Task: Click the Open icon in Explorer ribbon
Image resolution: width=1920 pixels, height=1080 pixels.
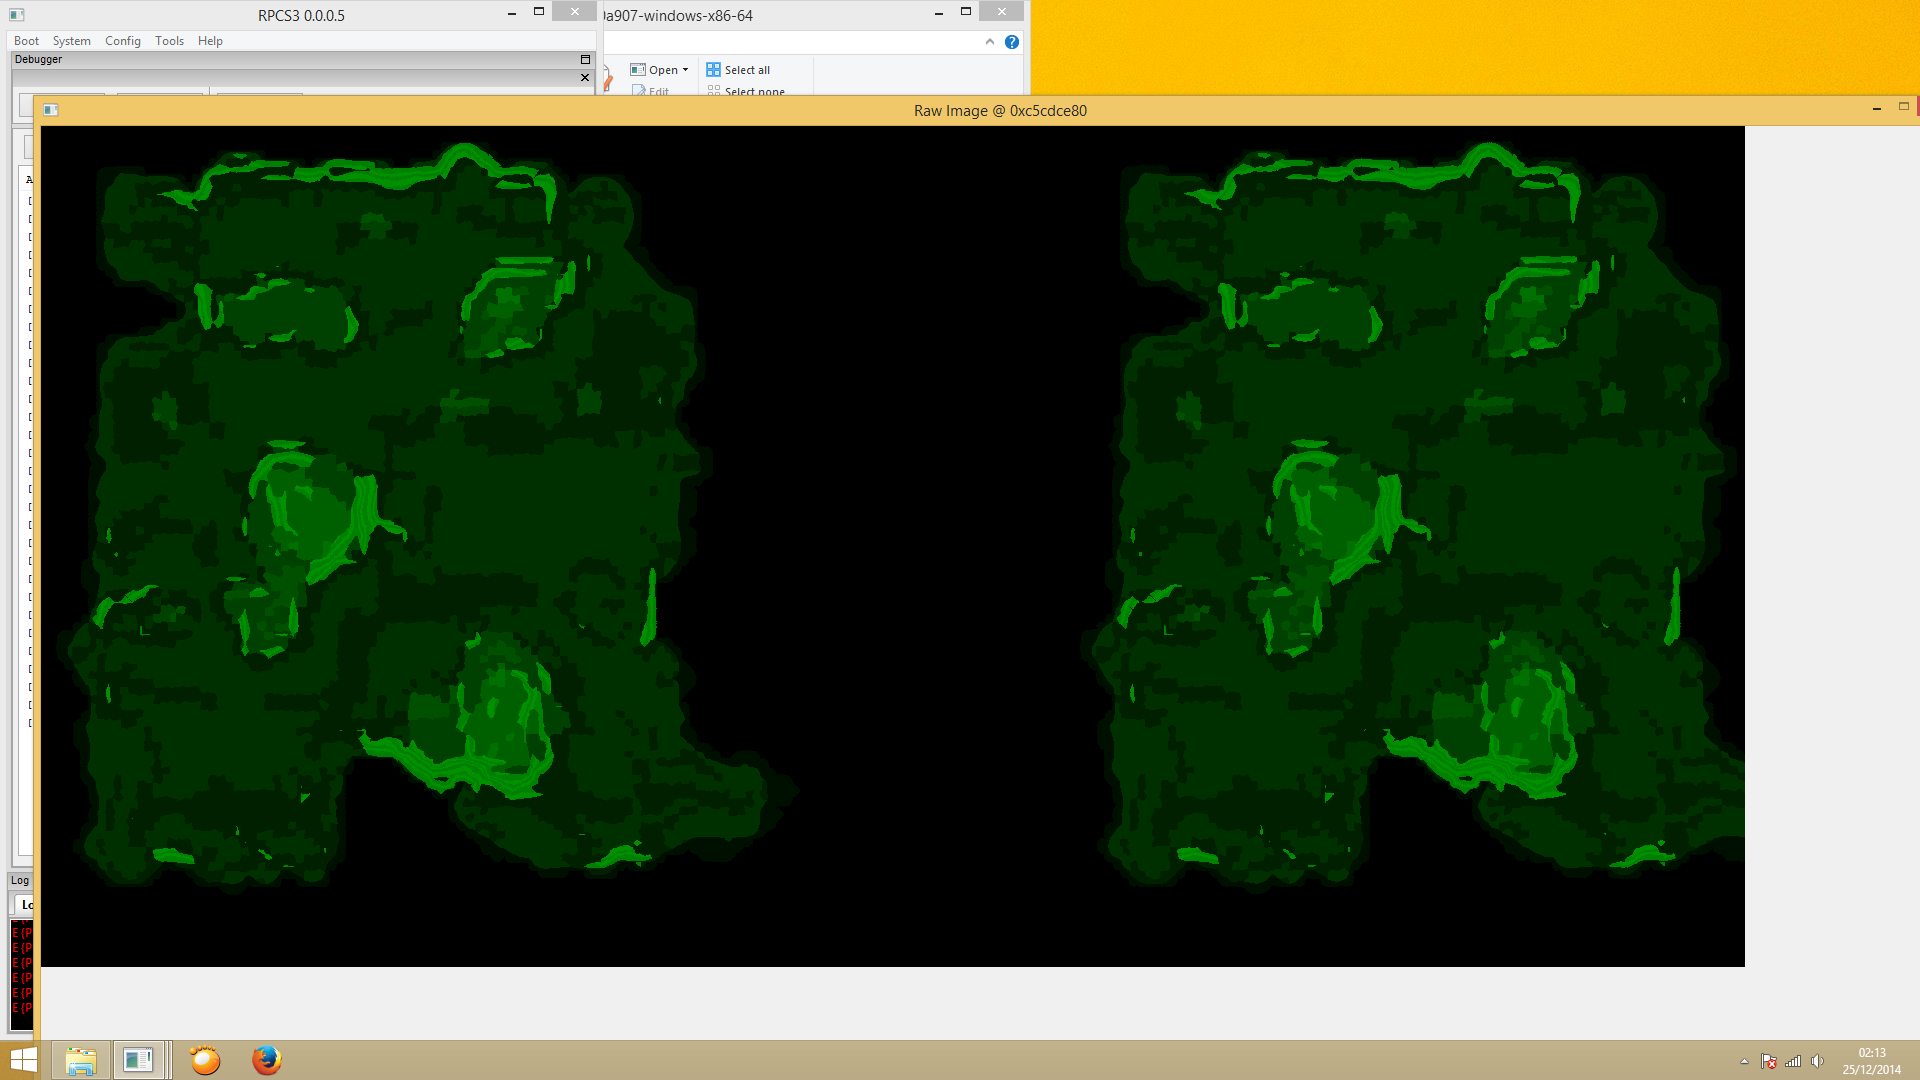Action: 637,70
